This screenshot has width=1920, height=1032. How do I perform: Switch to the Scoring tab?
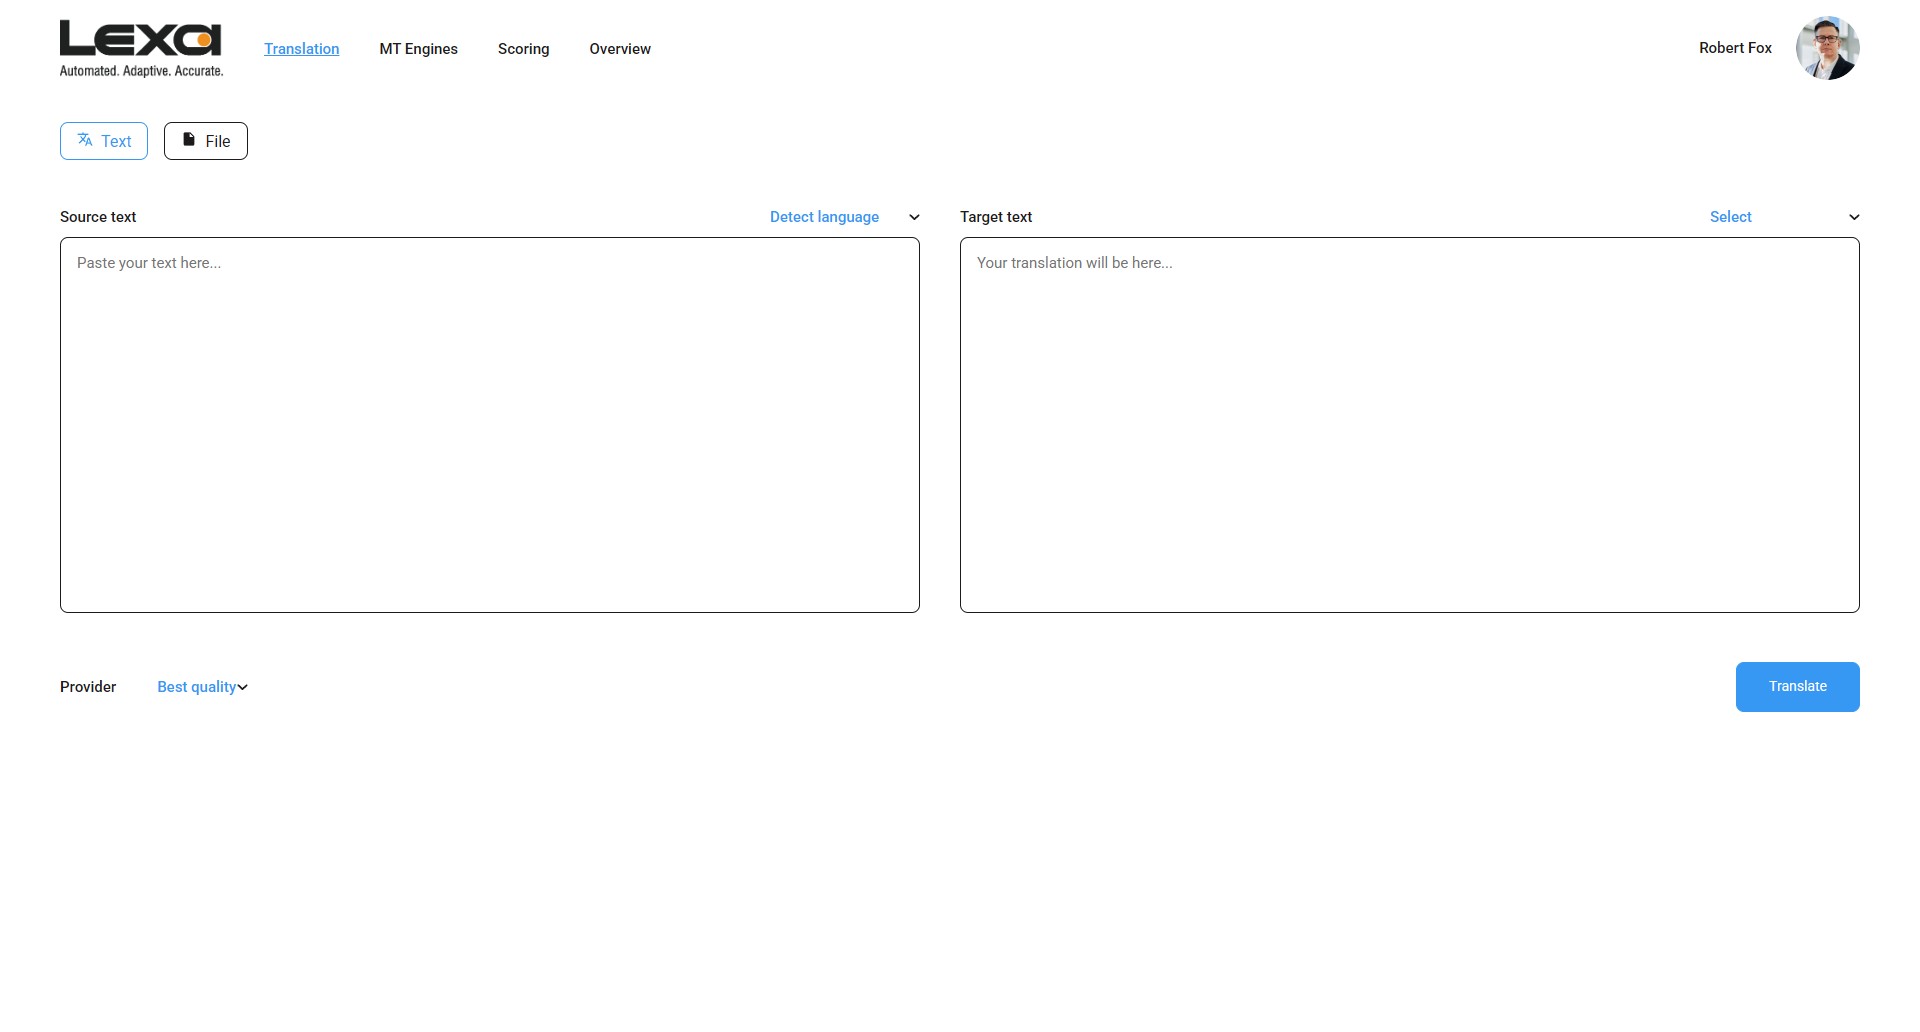click(x=523, y=49)
